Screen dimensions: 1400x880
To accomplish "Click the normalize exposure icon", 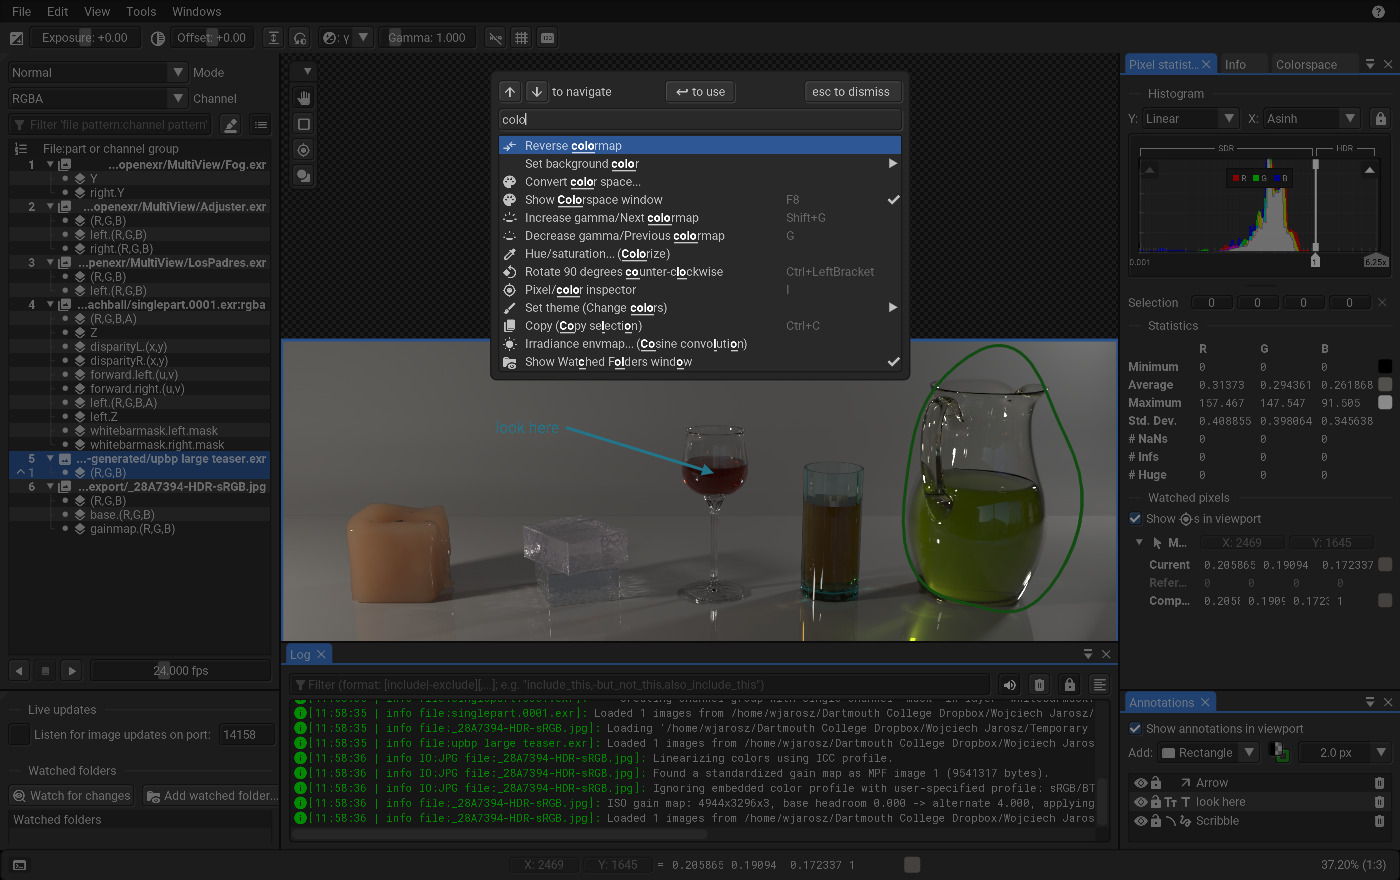I will [273, 38].
